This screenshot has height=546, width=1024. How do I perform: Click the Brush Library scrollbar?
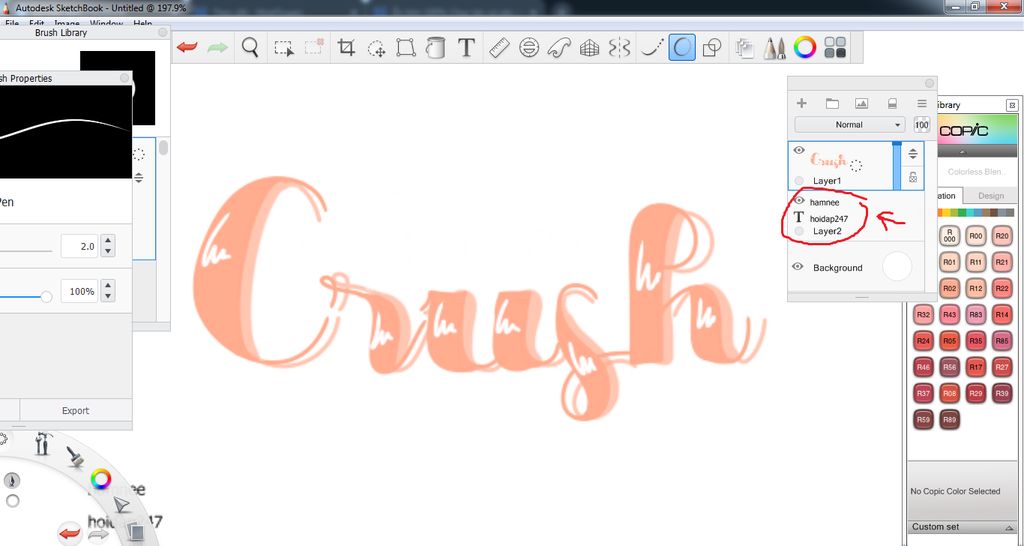163,148
